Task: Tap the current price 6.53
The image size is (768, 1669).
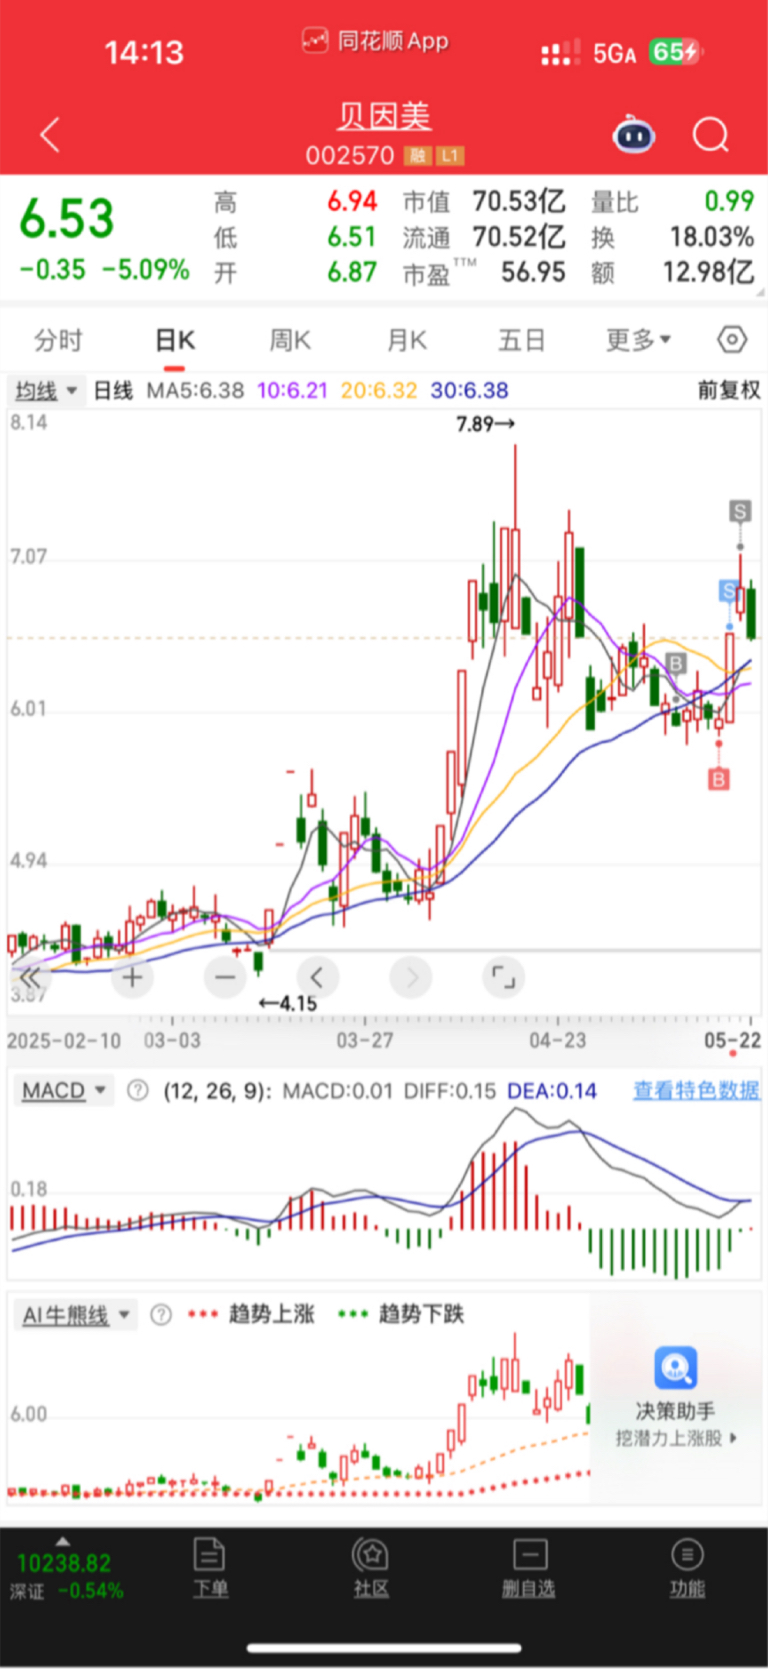Action: point(67,218)
